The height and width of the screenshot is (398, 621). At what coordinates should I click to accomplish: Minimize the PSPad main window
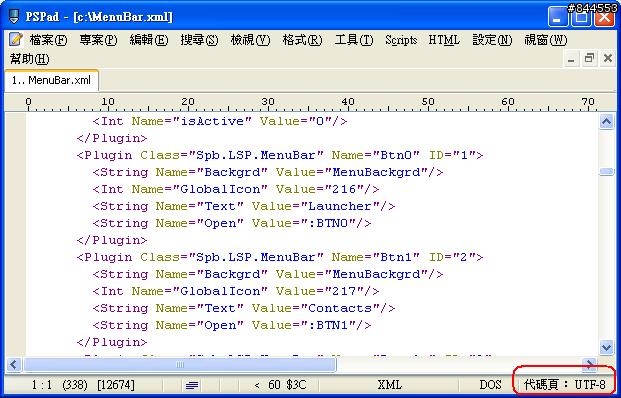558,17
